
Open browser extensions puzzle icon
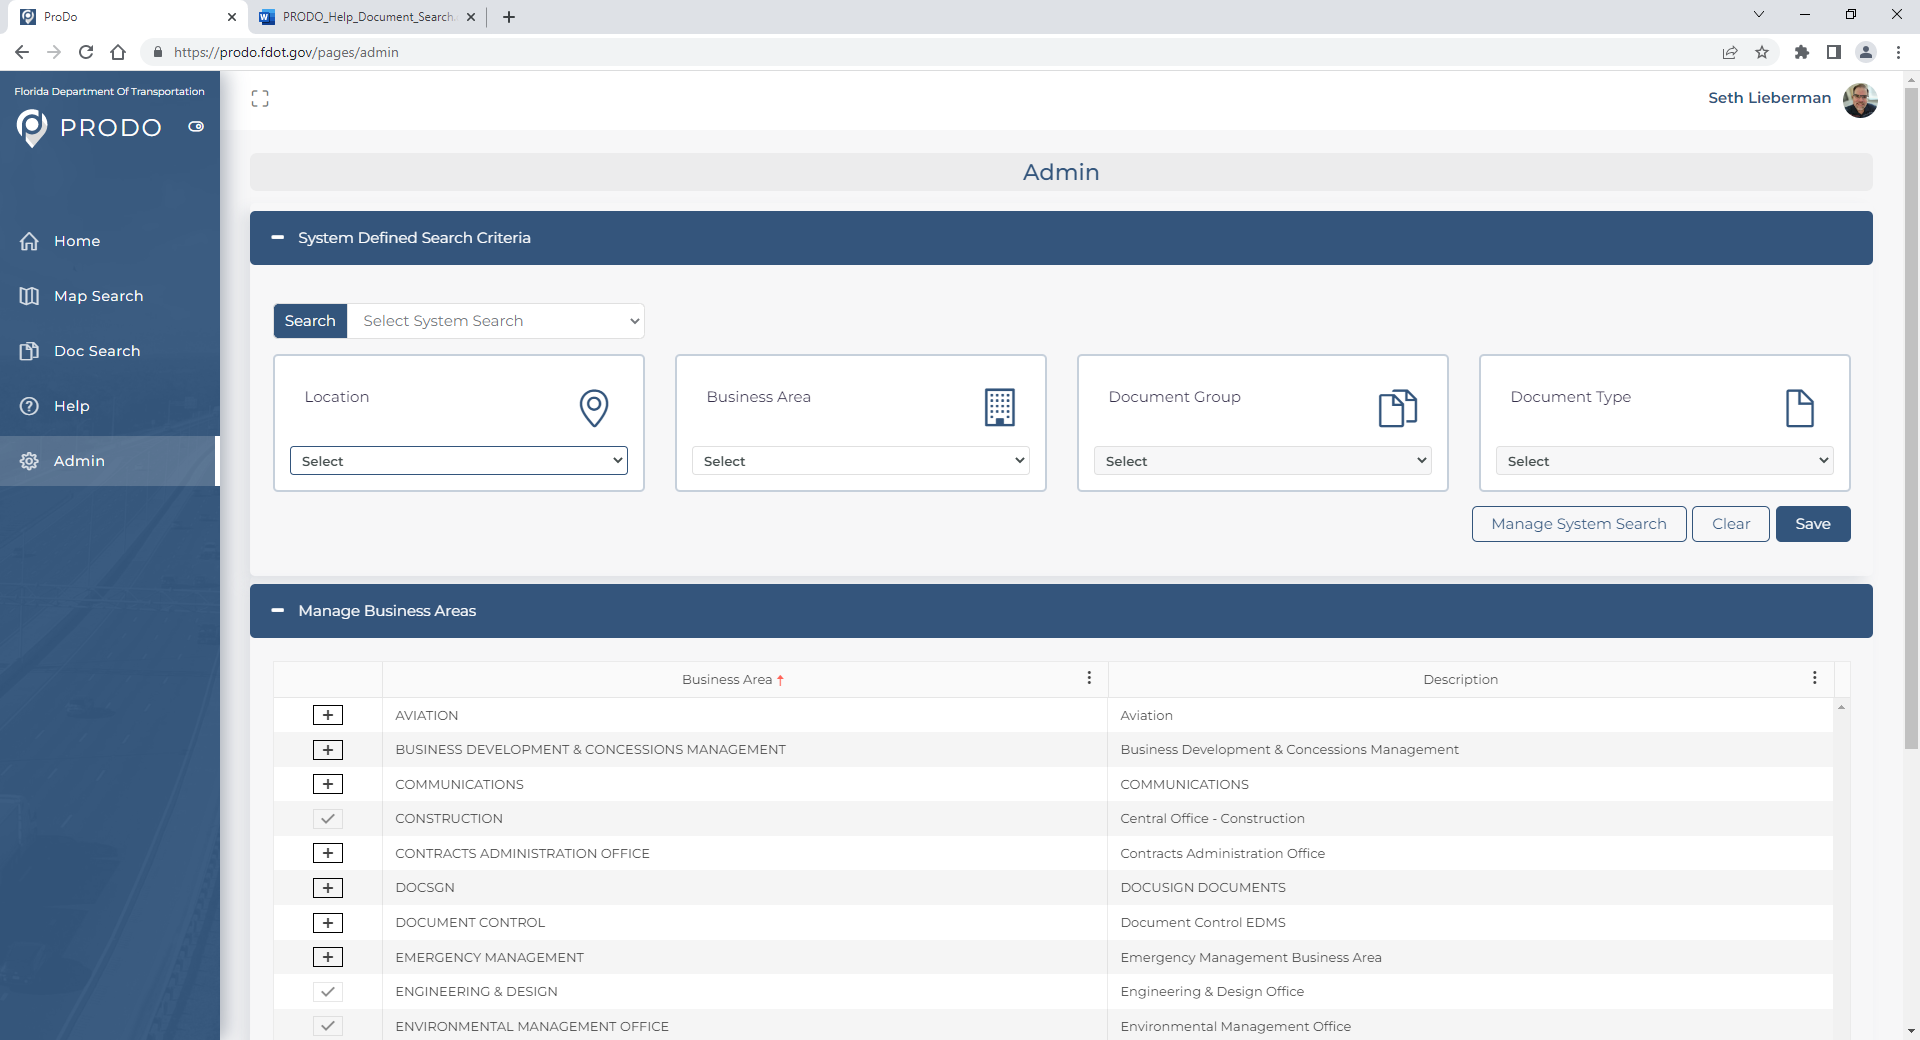[x=1801, y=52]
